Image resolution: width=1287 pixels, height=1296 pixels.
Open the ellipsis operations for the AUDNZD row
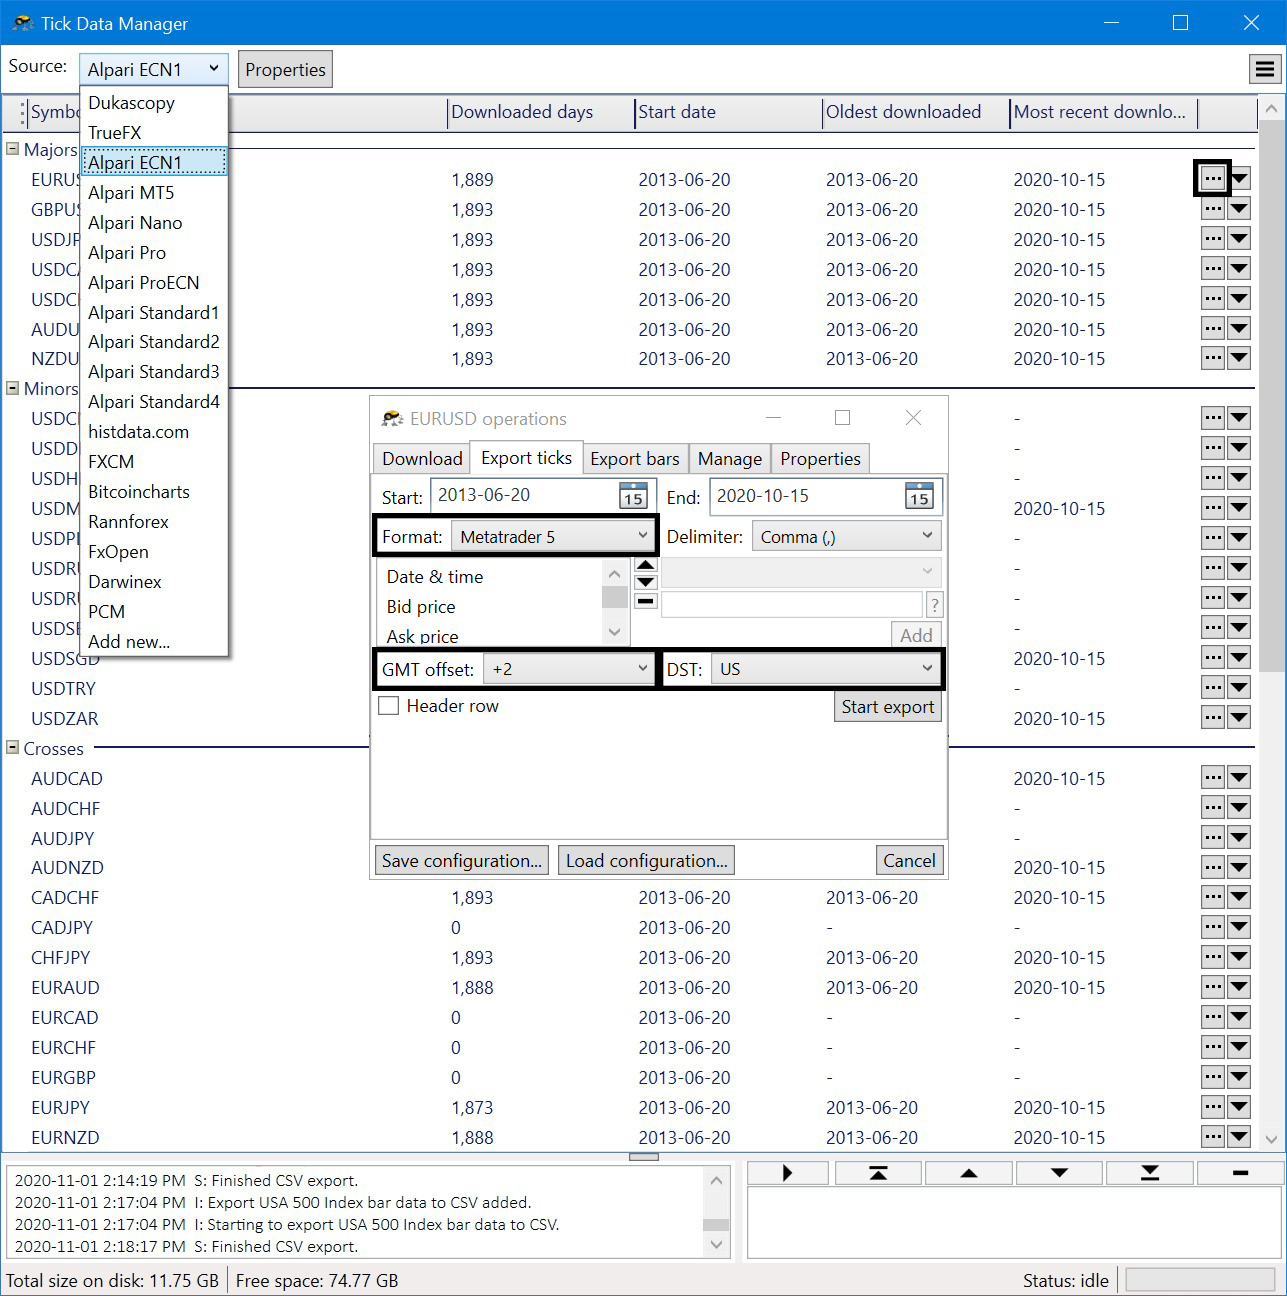(1213, 867)
